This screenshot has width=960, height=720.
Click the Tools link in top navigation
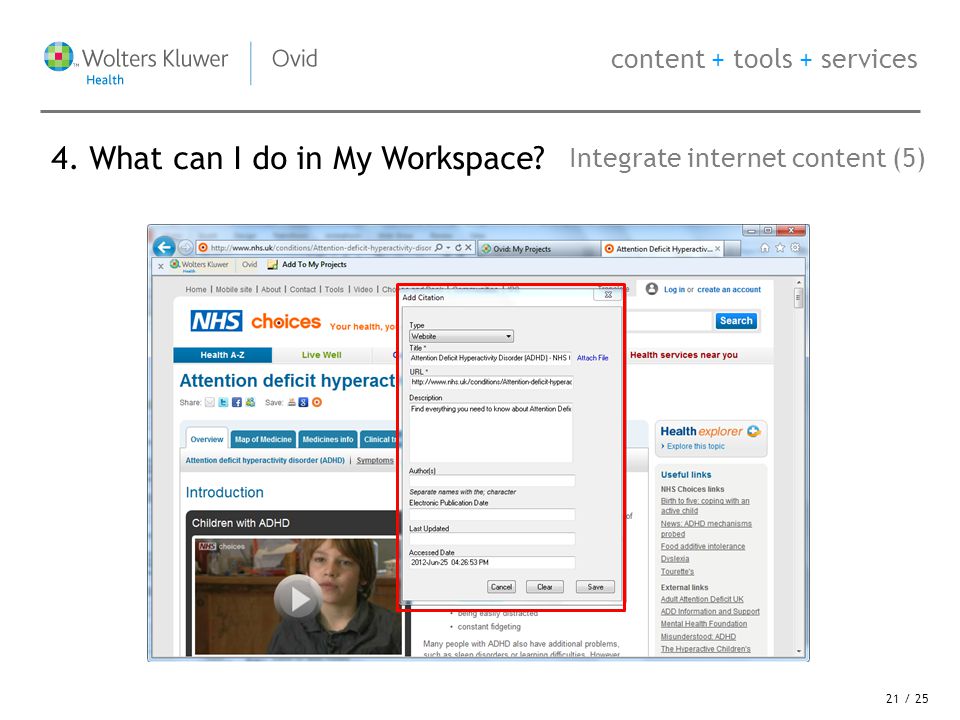[x=334, y=290]
